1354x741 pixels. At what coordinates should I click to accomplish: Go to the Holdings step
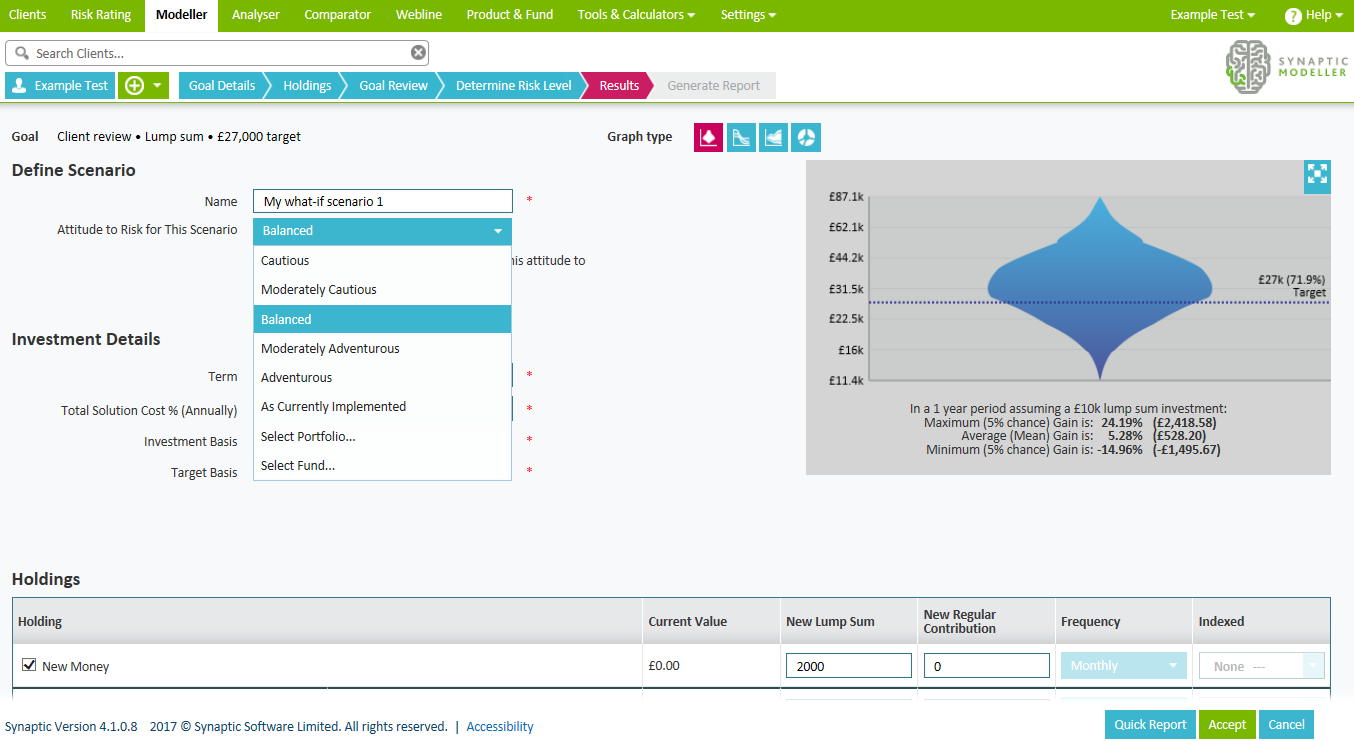coord(307,86)
